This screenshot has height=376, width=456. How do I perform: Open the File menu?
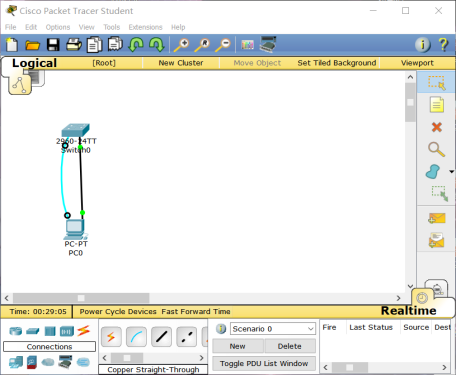pos(10,27)
